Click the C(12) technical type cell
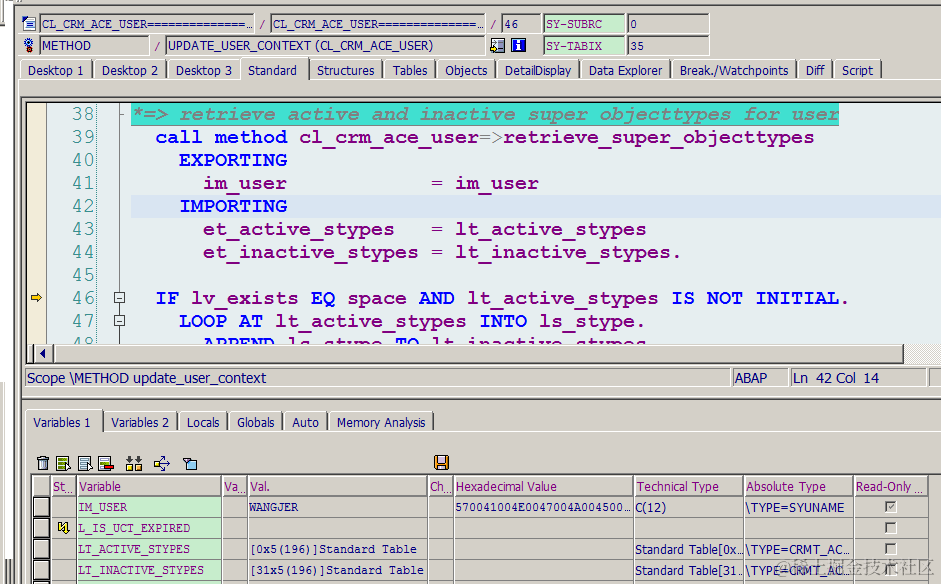941x584 pixels. tap(688, 507)
